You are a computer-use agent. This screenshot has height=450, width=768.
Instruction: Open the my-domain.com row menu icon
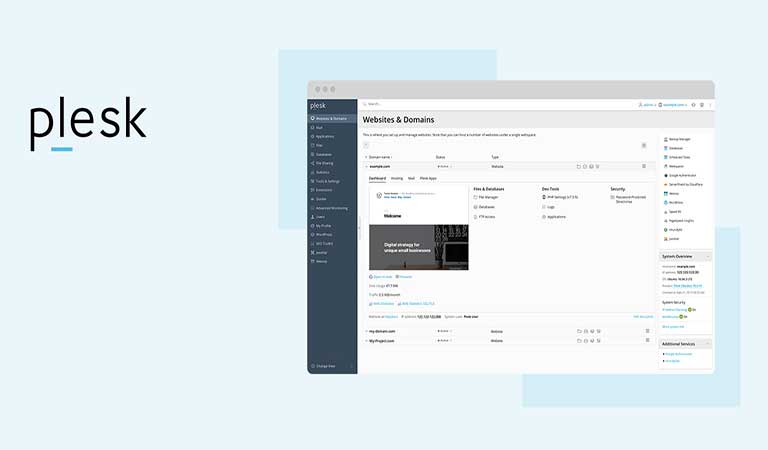[648, 332]
